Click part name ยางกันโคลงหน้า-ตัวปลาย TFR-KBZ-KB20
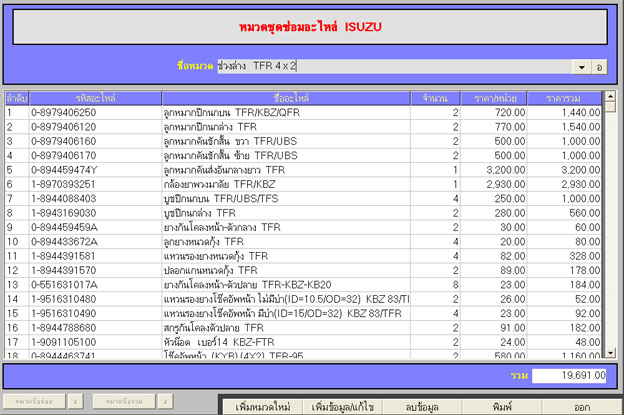The image size is (624, 415). (247, 284)
